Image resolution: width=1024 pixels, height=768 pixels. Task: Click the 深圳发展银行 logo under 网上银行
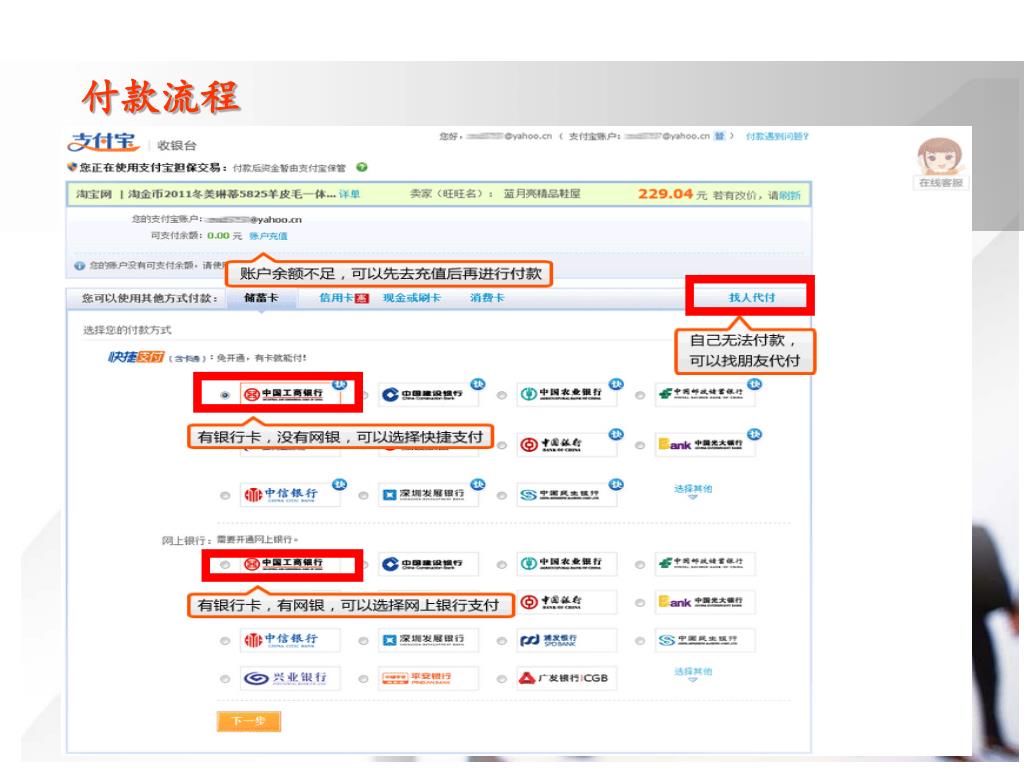[x=428, y=640]
